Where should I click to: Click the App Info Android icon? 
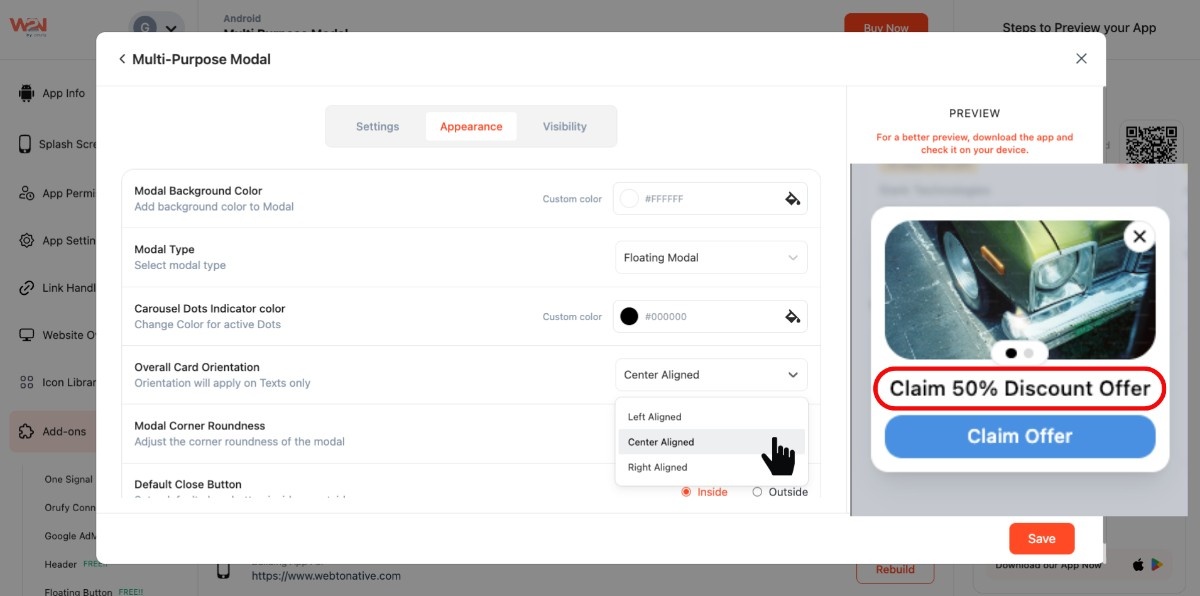click(x=26, y=94)
